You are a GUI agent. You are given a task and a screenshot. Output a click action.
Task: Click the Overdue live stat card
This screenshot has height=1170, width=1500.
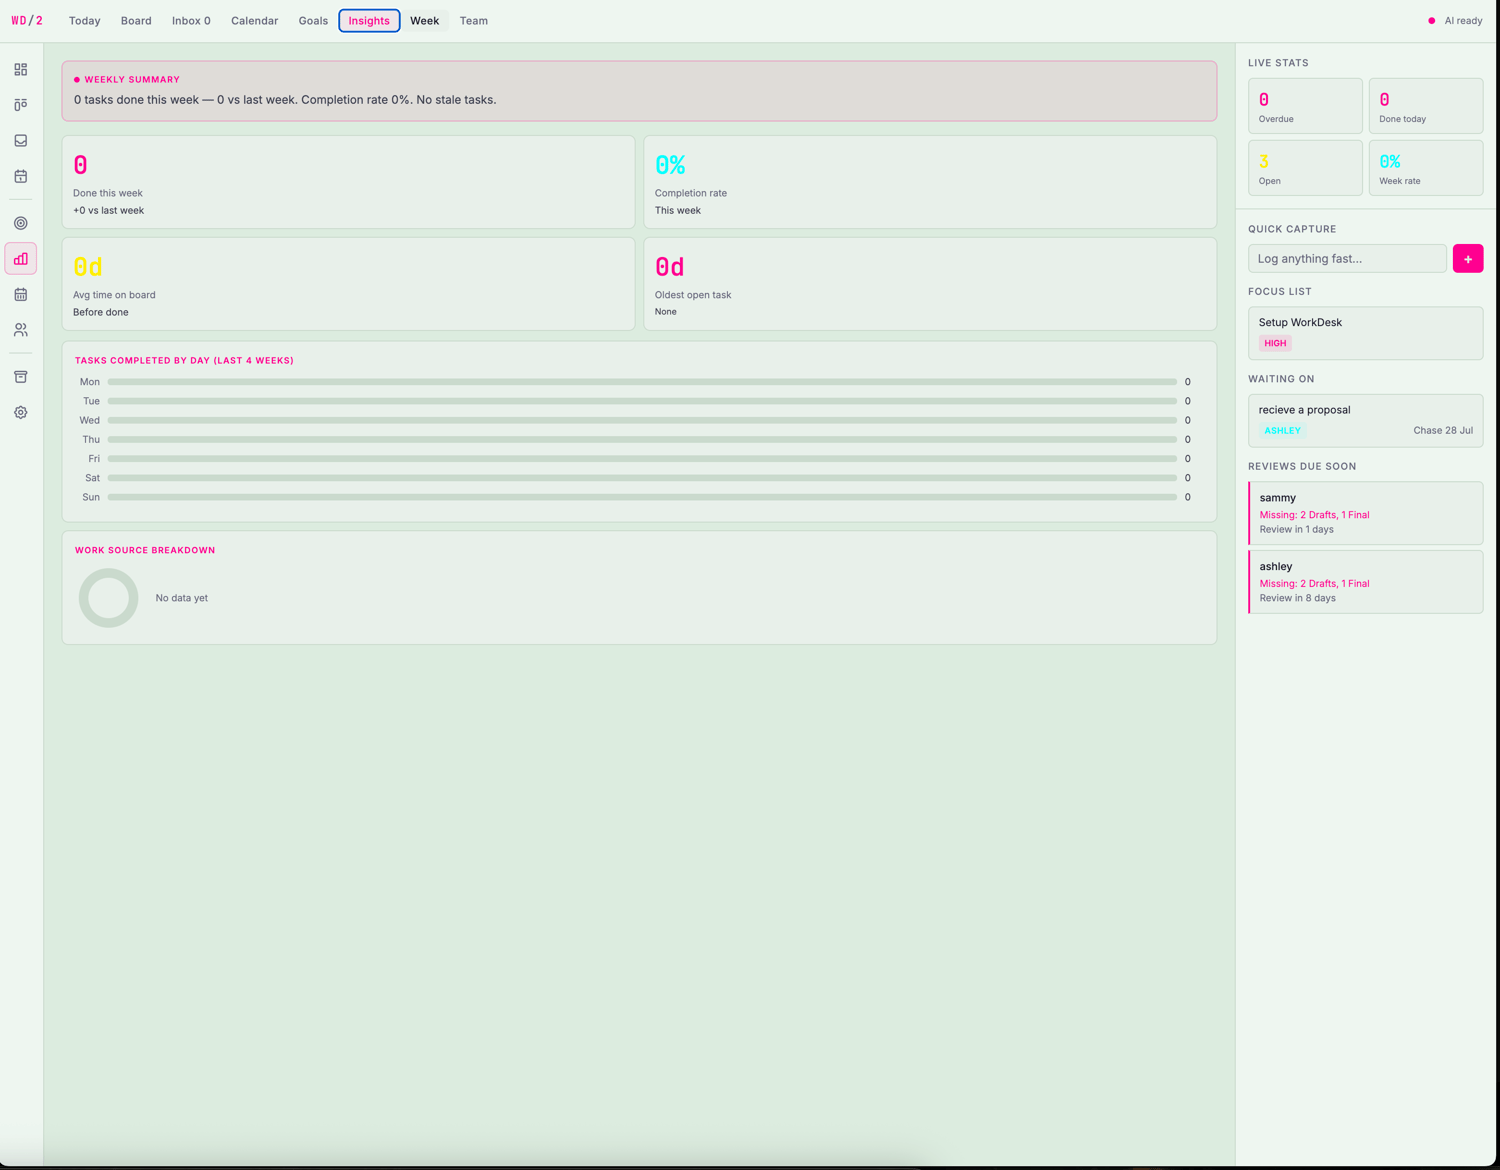click(x=1305, y=106)
